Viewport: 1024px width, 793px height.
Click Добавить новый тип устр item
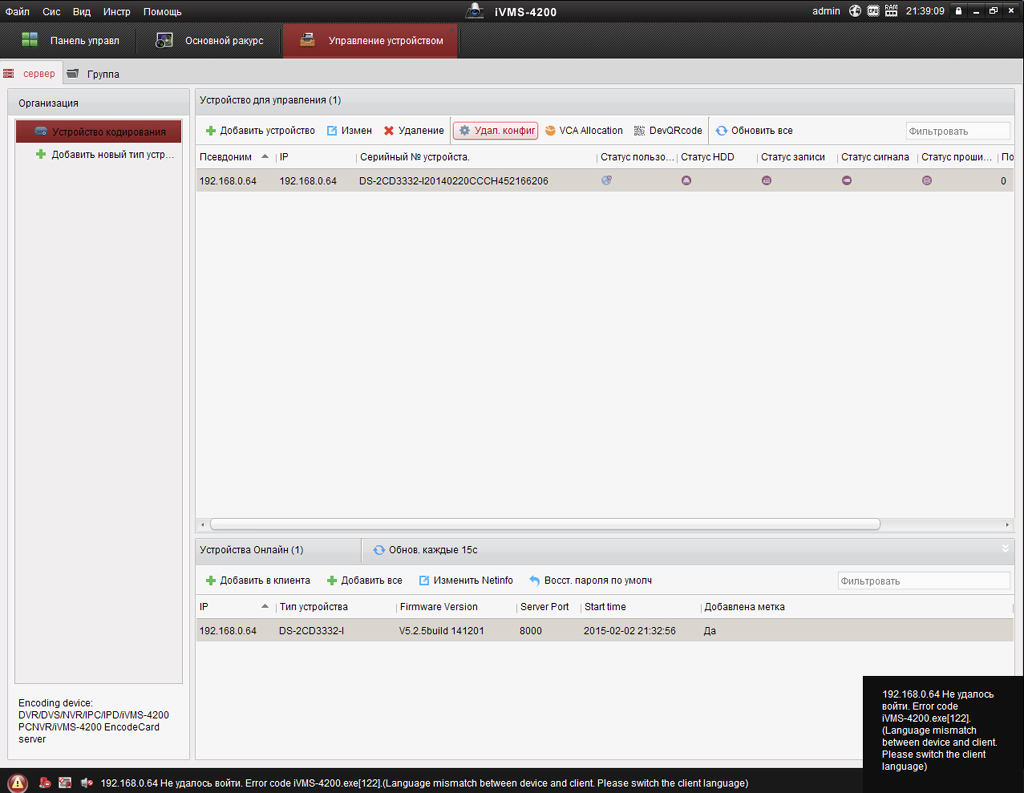pos(105,154)
